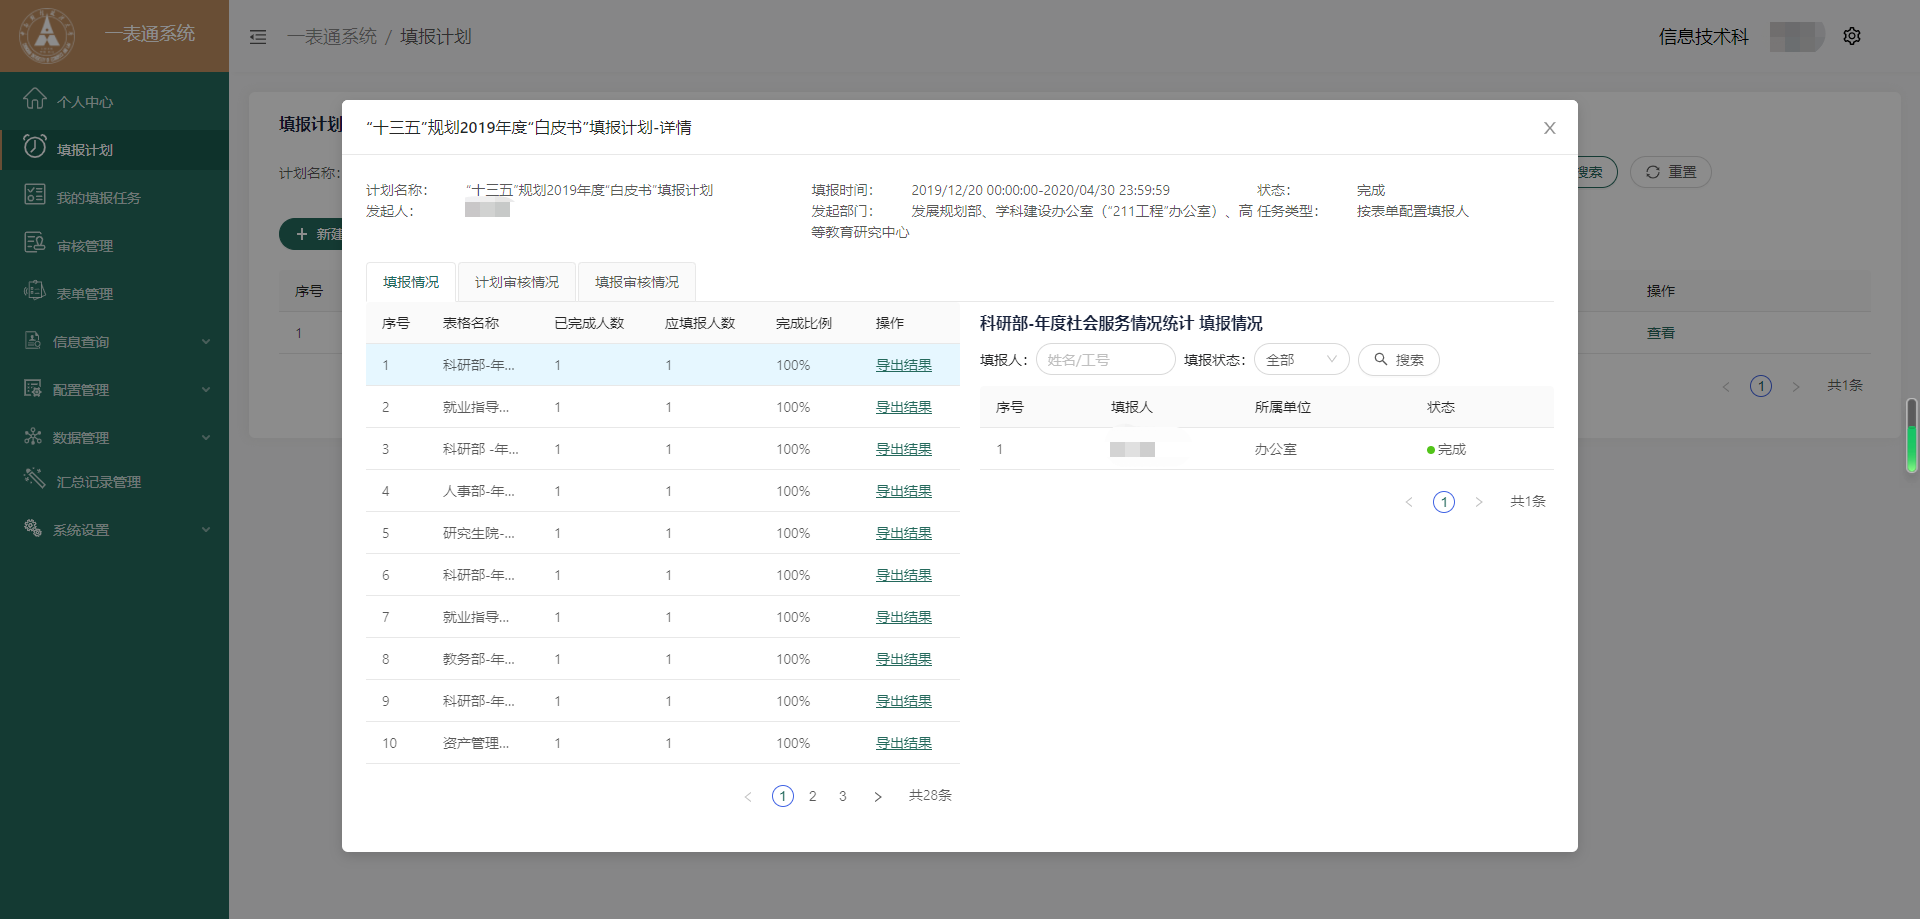Switch to the 填报审核情况 tab
The width and height of the screenshot is (1920, 919).
[x=637, y=282]
